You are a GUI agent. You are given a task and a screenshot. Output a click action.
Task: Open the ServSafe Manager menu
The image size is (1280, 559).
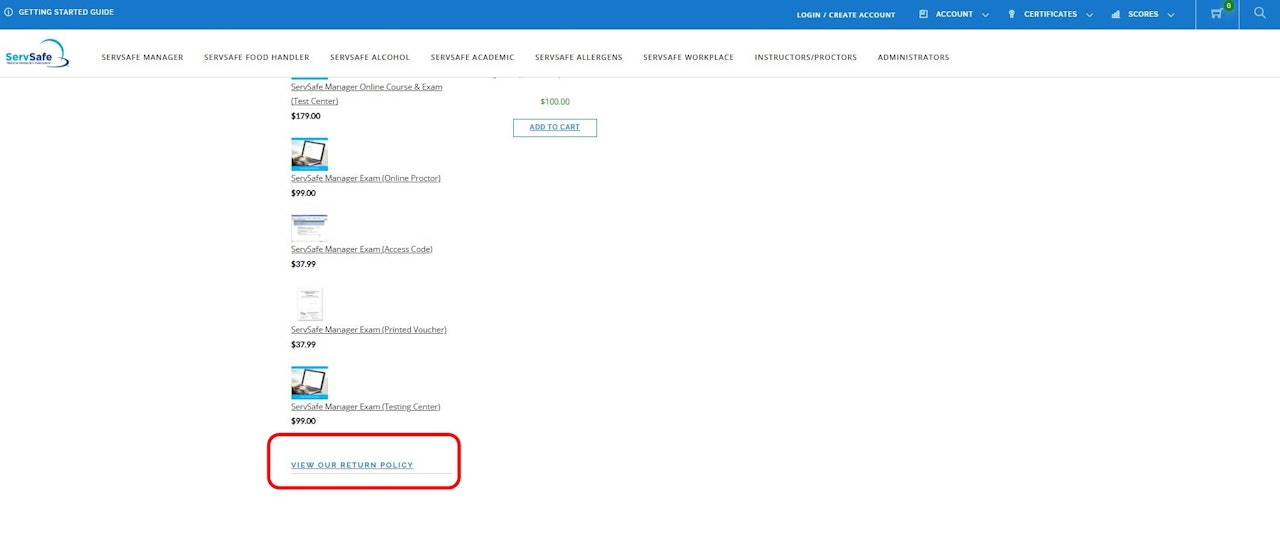click(142, 57)
